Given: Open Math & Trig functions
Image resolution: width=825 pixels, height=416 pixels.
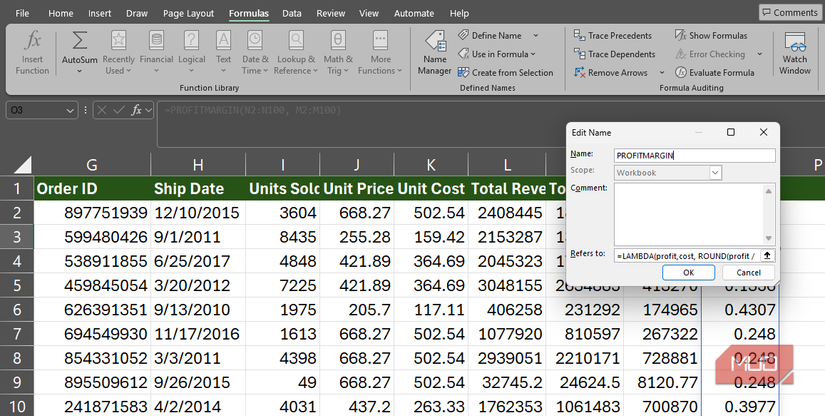Looking at the screenshot, I should pos(338,53).
